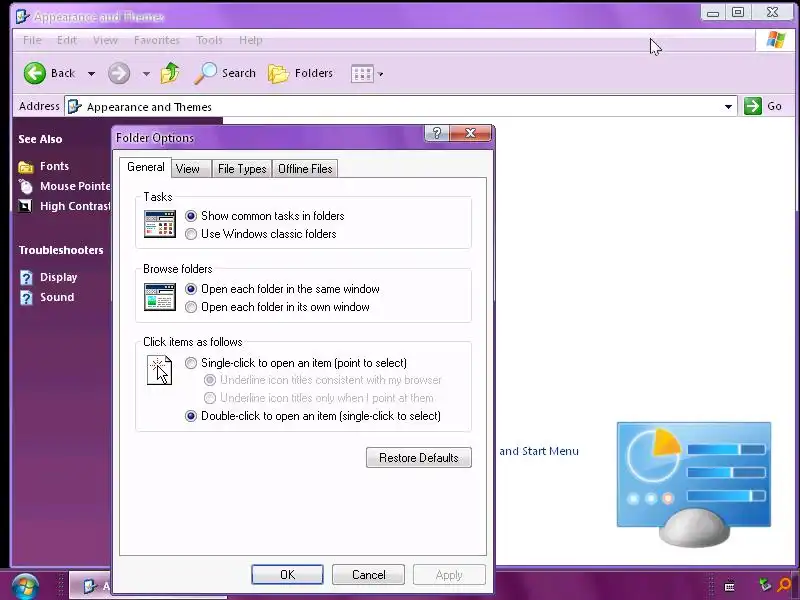
Task: Click the Windows Start orb
Action: (x=24, y=586)
